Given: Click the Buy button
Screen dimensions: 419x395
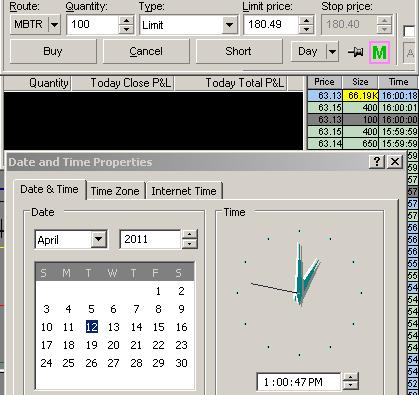Looking at the screenshot, I should tap(53, 51).
